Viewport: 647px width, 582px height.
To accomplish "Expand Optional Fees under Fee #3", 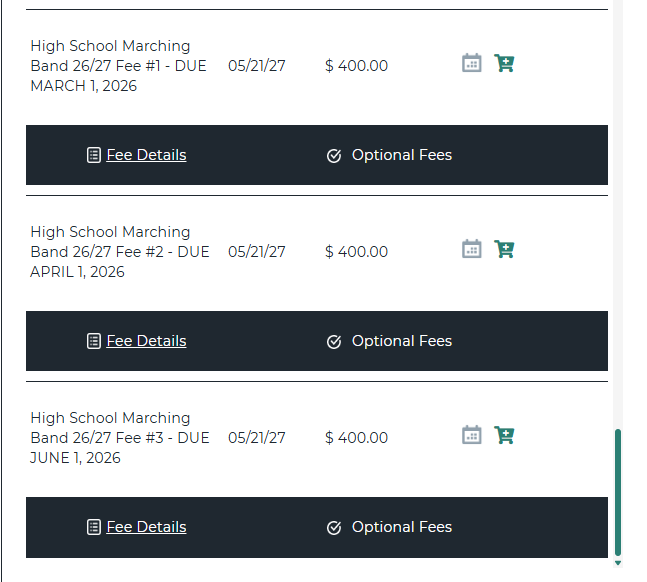I will click(401, 527).
